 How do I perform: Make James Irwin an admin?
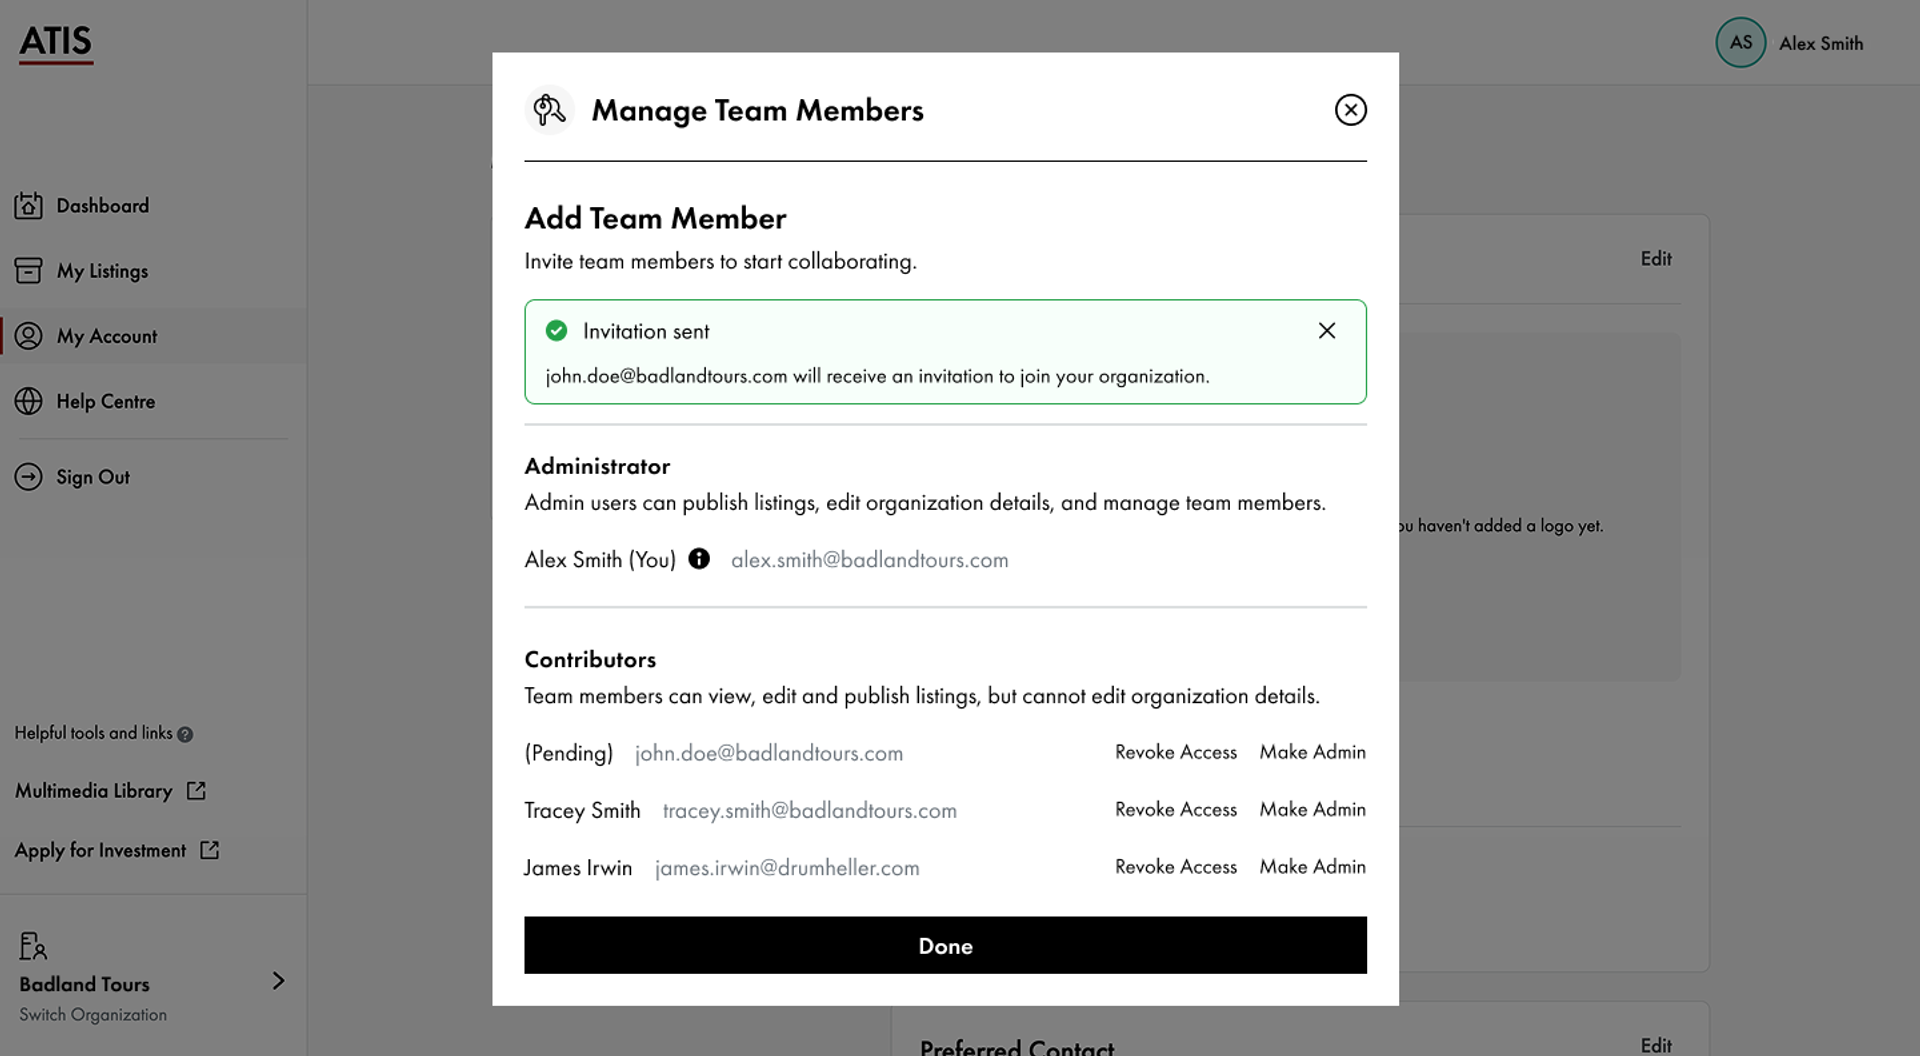[x=1312, y=867]
